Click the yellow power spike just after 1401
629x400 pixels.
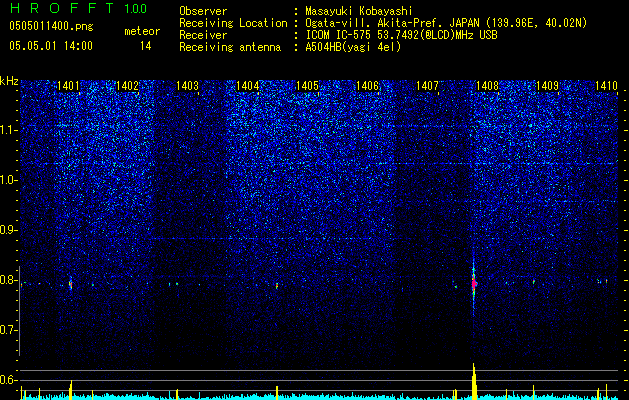pyautogui.click(x=71, y=390)
